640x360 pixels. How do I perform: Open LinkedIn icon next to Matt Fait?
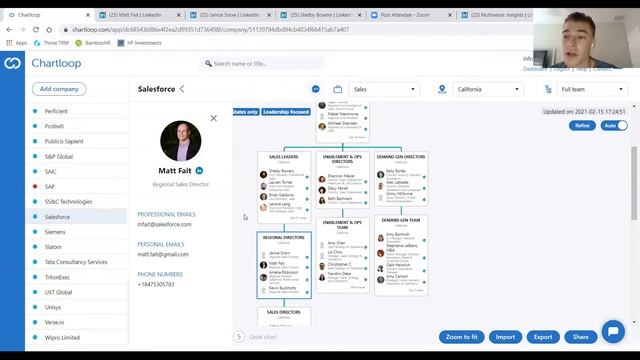(x=199, y=171)
